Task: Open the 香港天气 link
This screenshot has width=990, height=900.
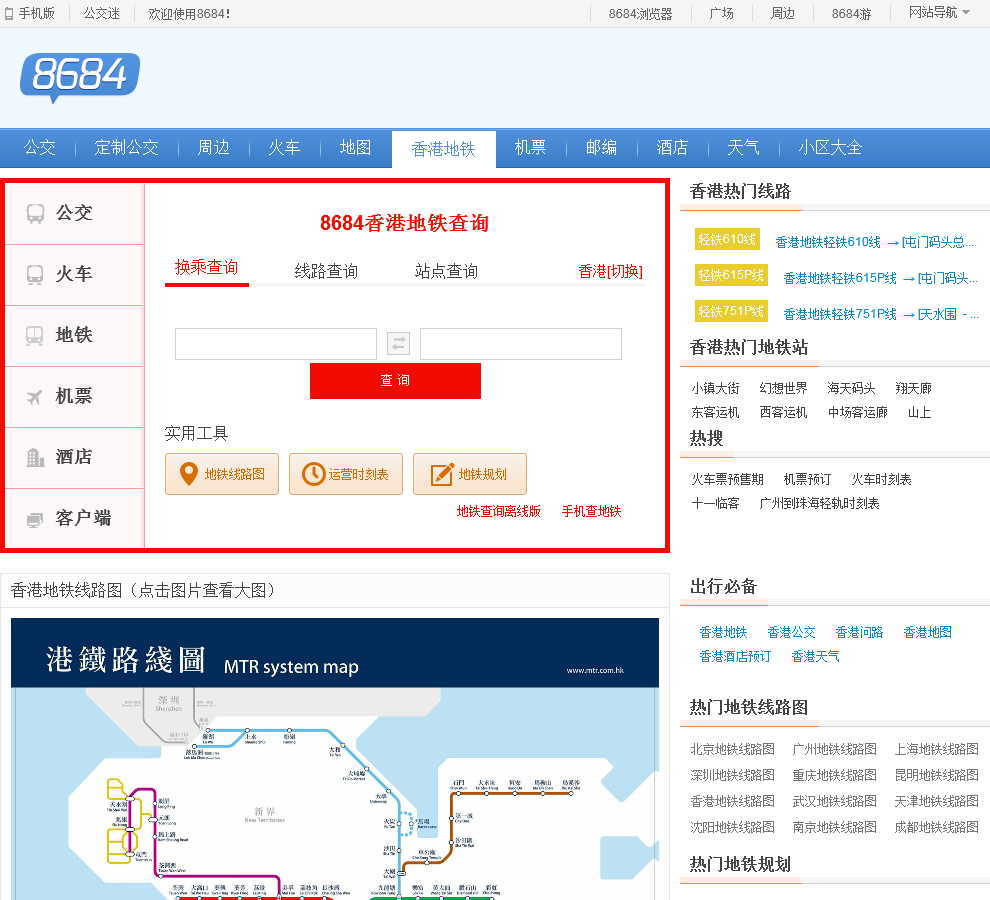Action: point(816,656)
